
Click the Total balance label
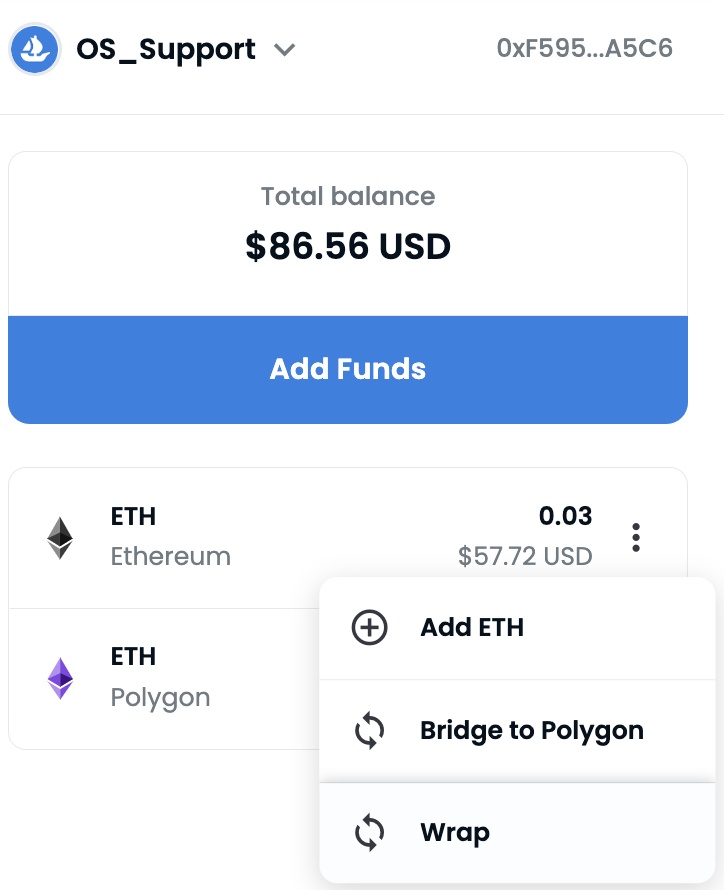tap(348, 196)
